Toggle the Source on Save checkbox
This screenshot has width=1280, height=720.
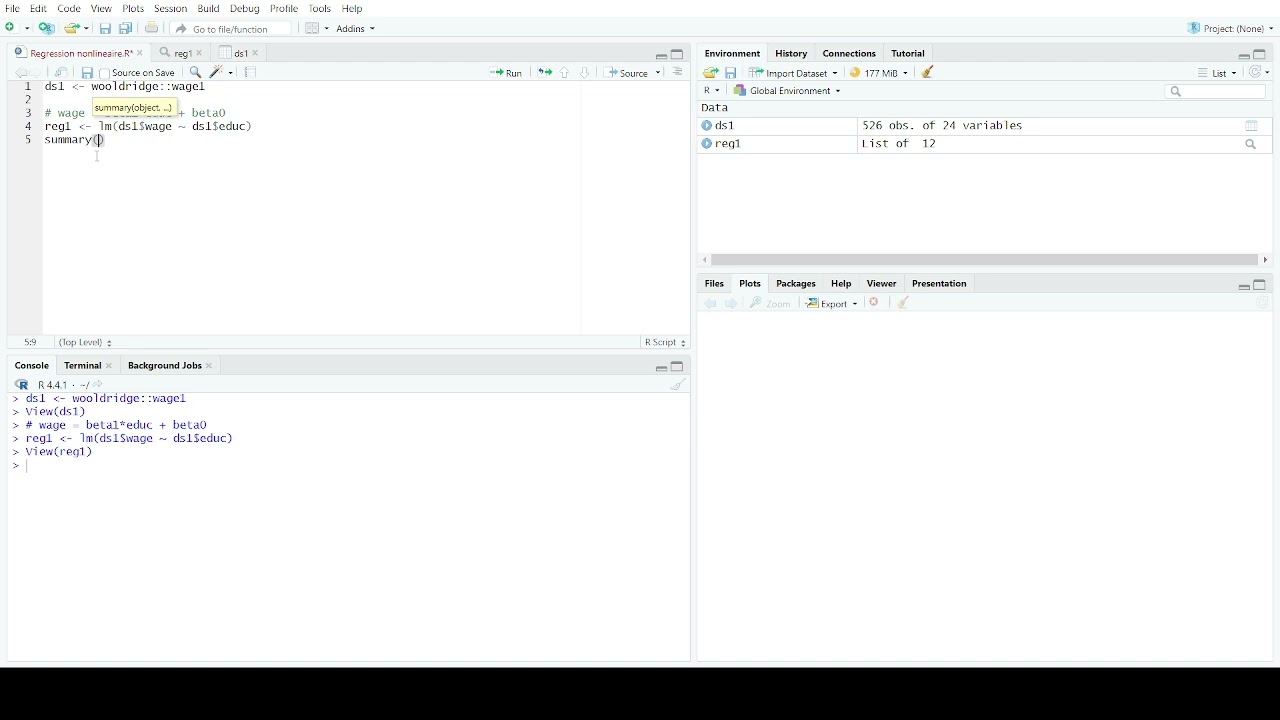pos(105,74)
